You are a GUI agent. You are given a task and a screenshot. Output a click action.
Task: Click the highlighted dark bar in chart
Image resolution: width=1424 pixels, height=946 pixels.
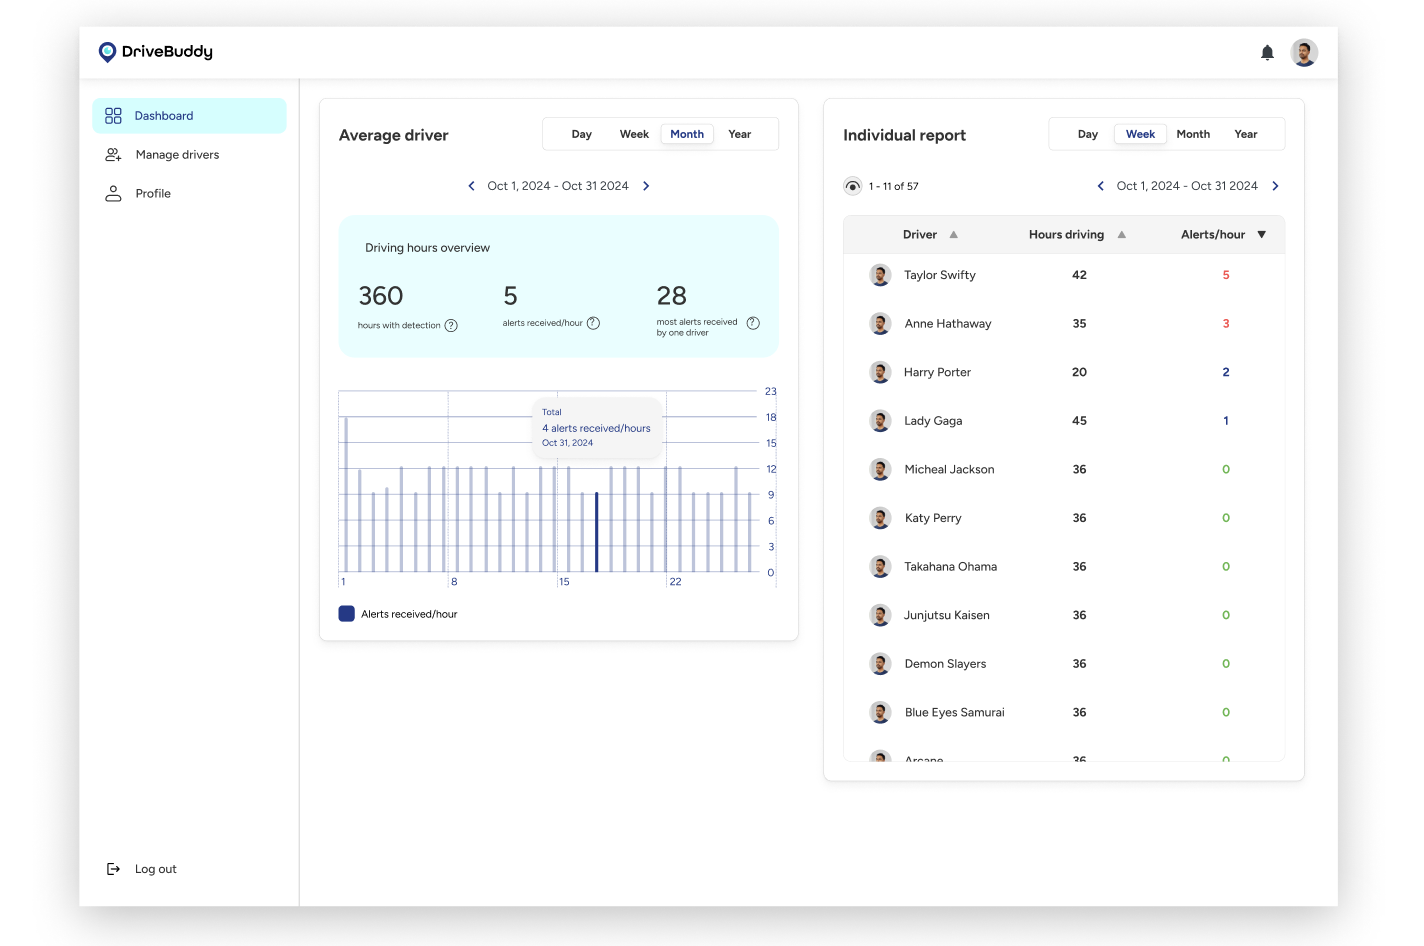(x=597, y=532)
